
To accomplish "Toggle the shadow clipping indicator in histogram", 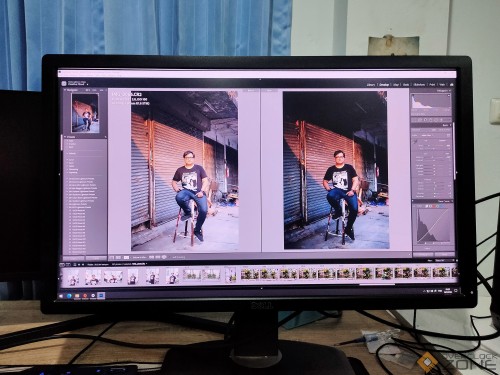I will pos(413,96).
